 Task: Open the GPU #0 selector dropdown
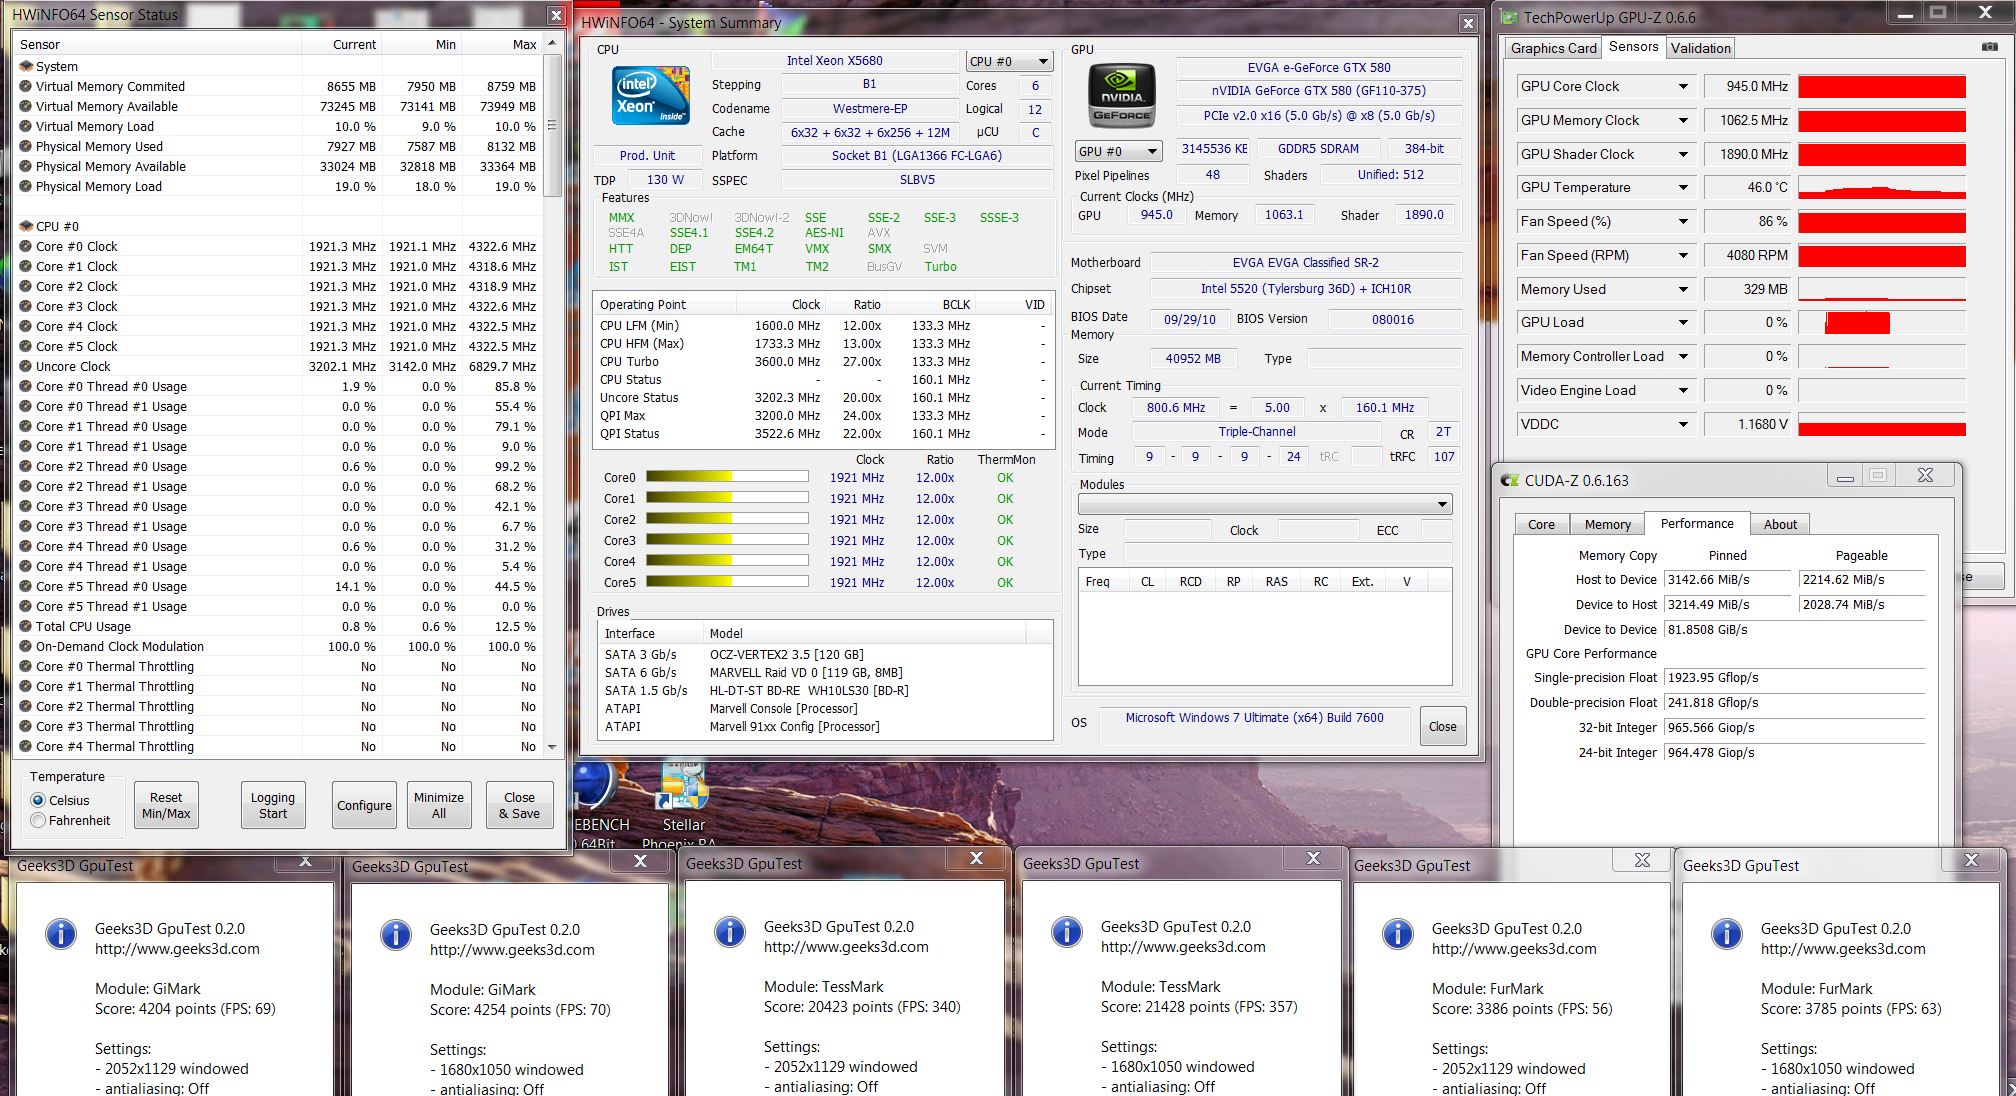[1118, 151]
